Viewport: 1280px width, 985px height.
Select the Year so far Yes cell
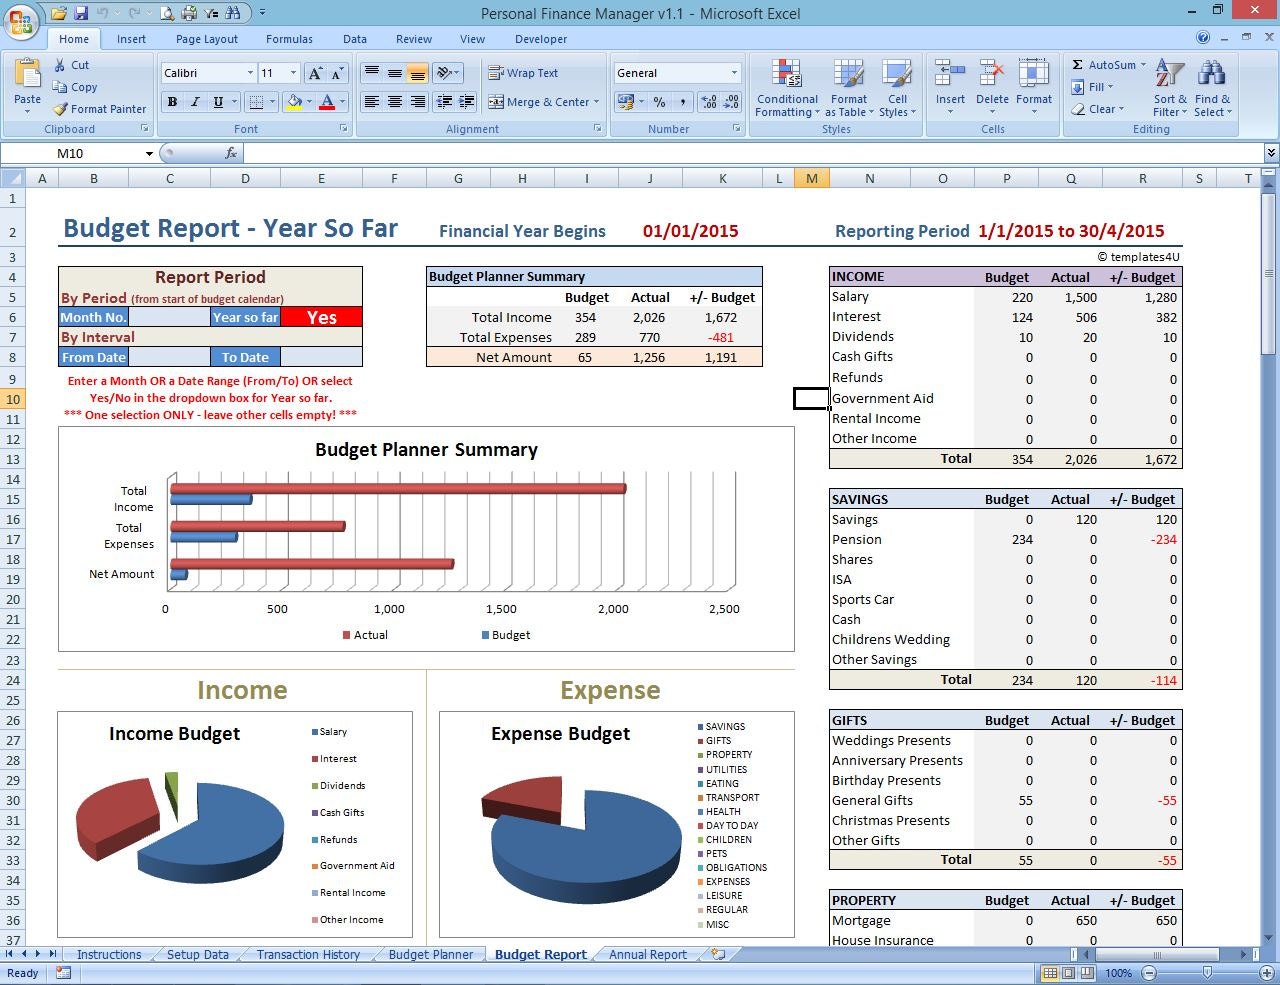[321, 317]
